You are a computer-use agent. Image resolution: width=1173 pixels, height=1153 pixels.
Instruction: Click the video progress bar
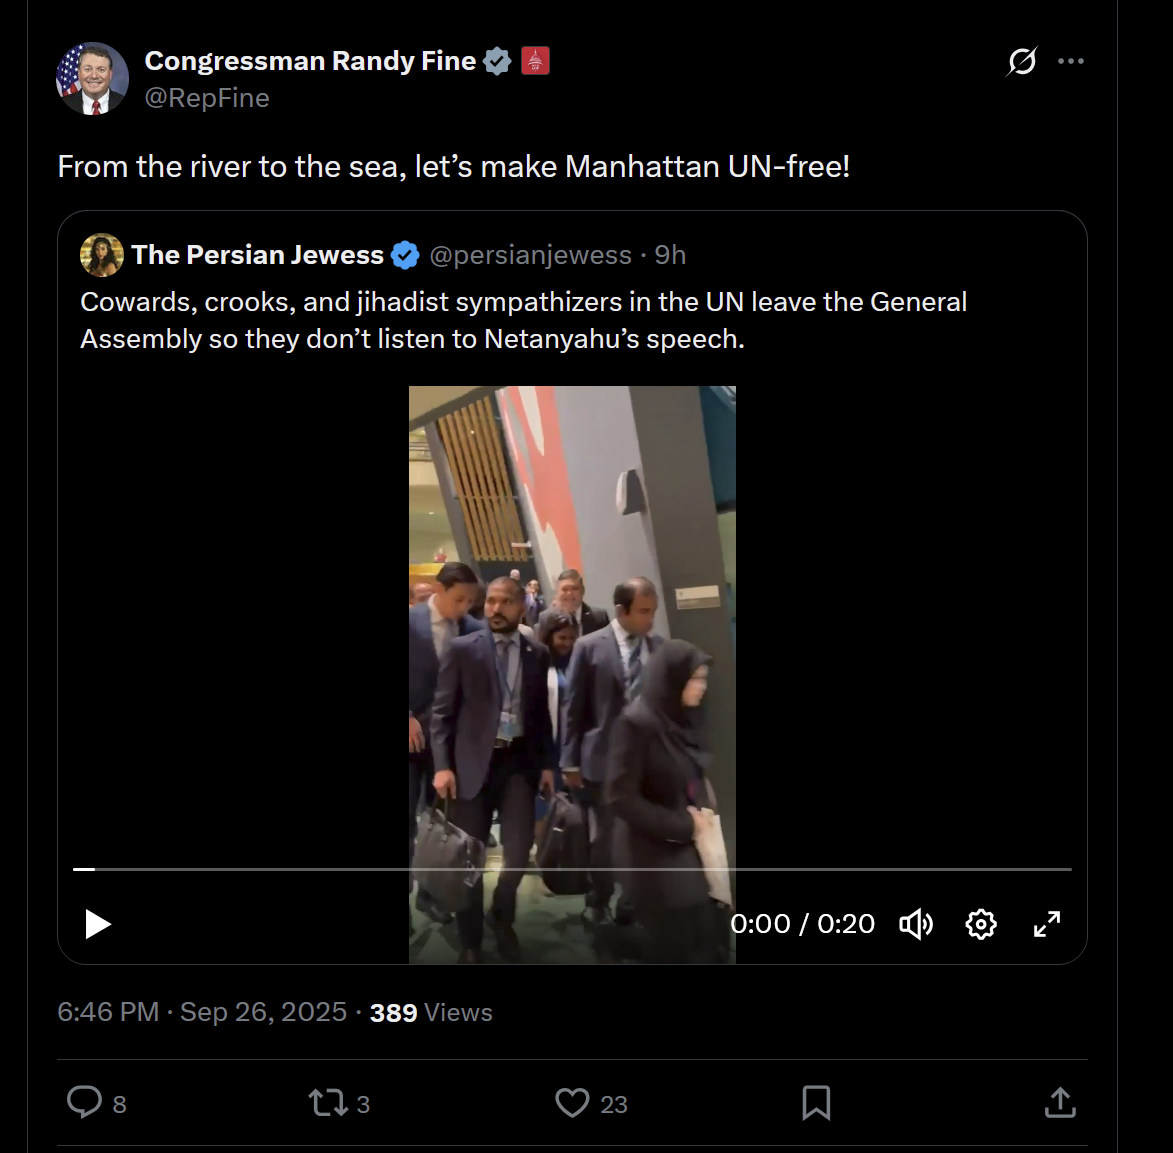pyautogui.click(x=572, y=870)
